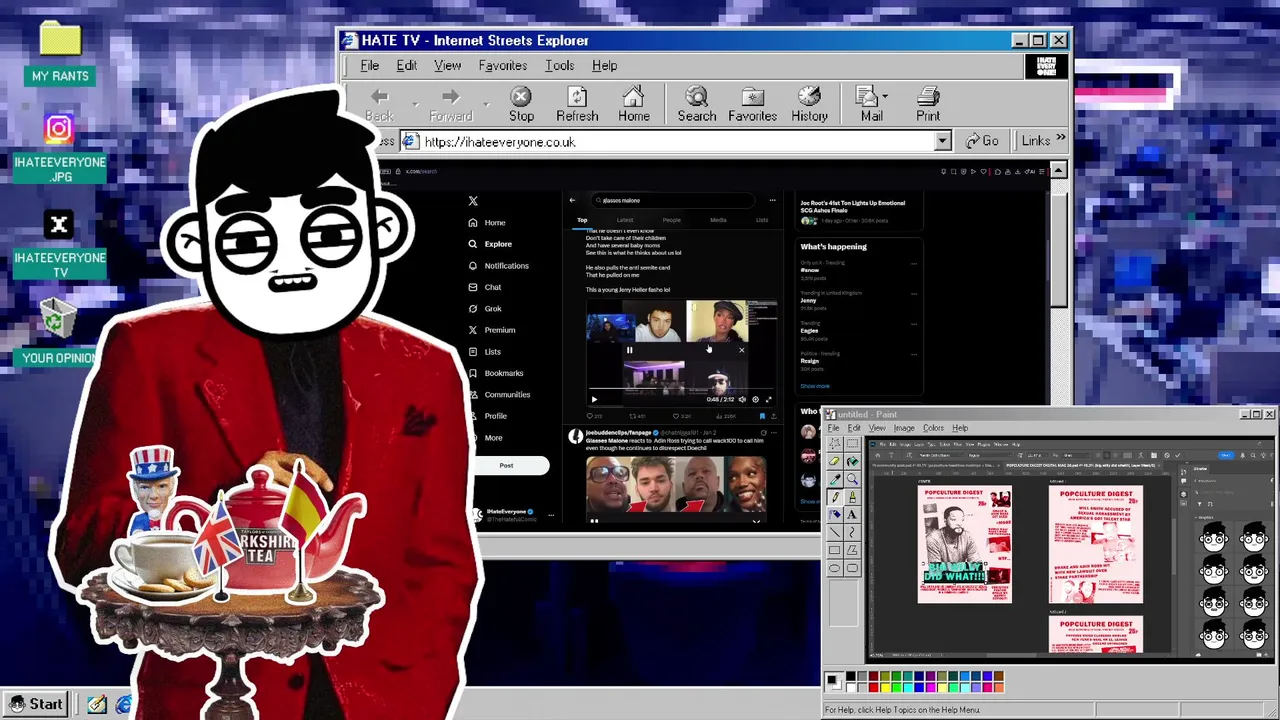Screen dimensions: 1280x720
Task: Expand the address bar dropdown arrow
Action: (x=942, y=142)
